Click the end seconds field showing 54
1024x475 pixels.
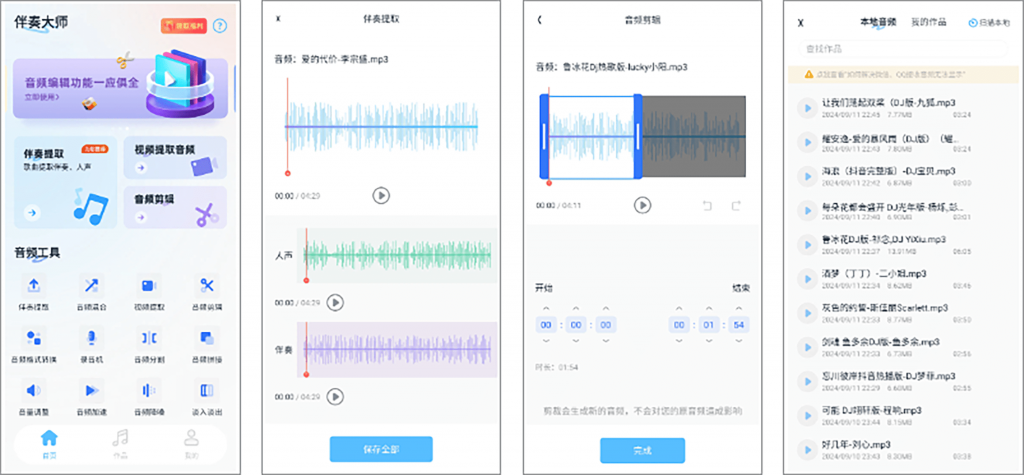pos(739,325)
